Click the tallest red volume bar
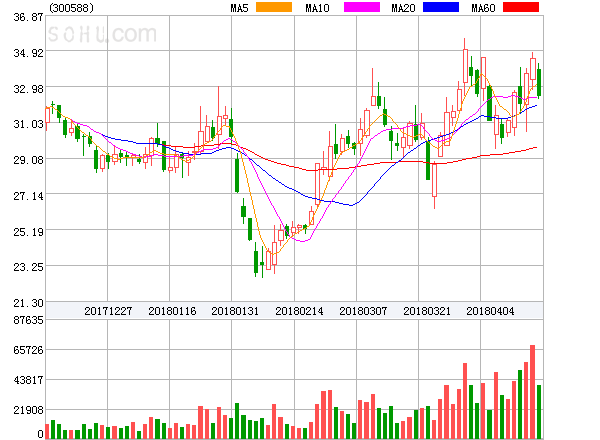 click(532, 392)
